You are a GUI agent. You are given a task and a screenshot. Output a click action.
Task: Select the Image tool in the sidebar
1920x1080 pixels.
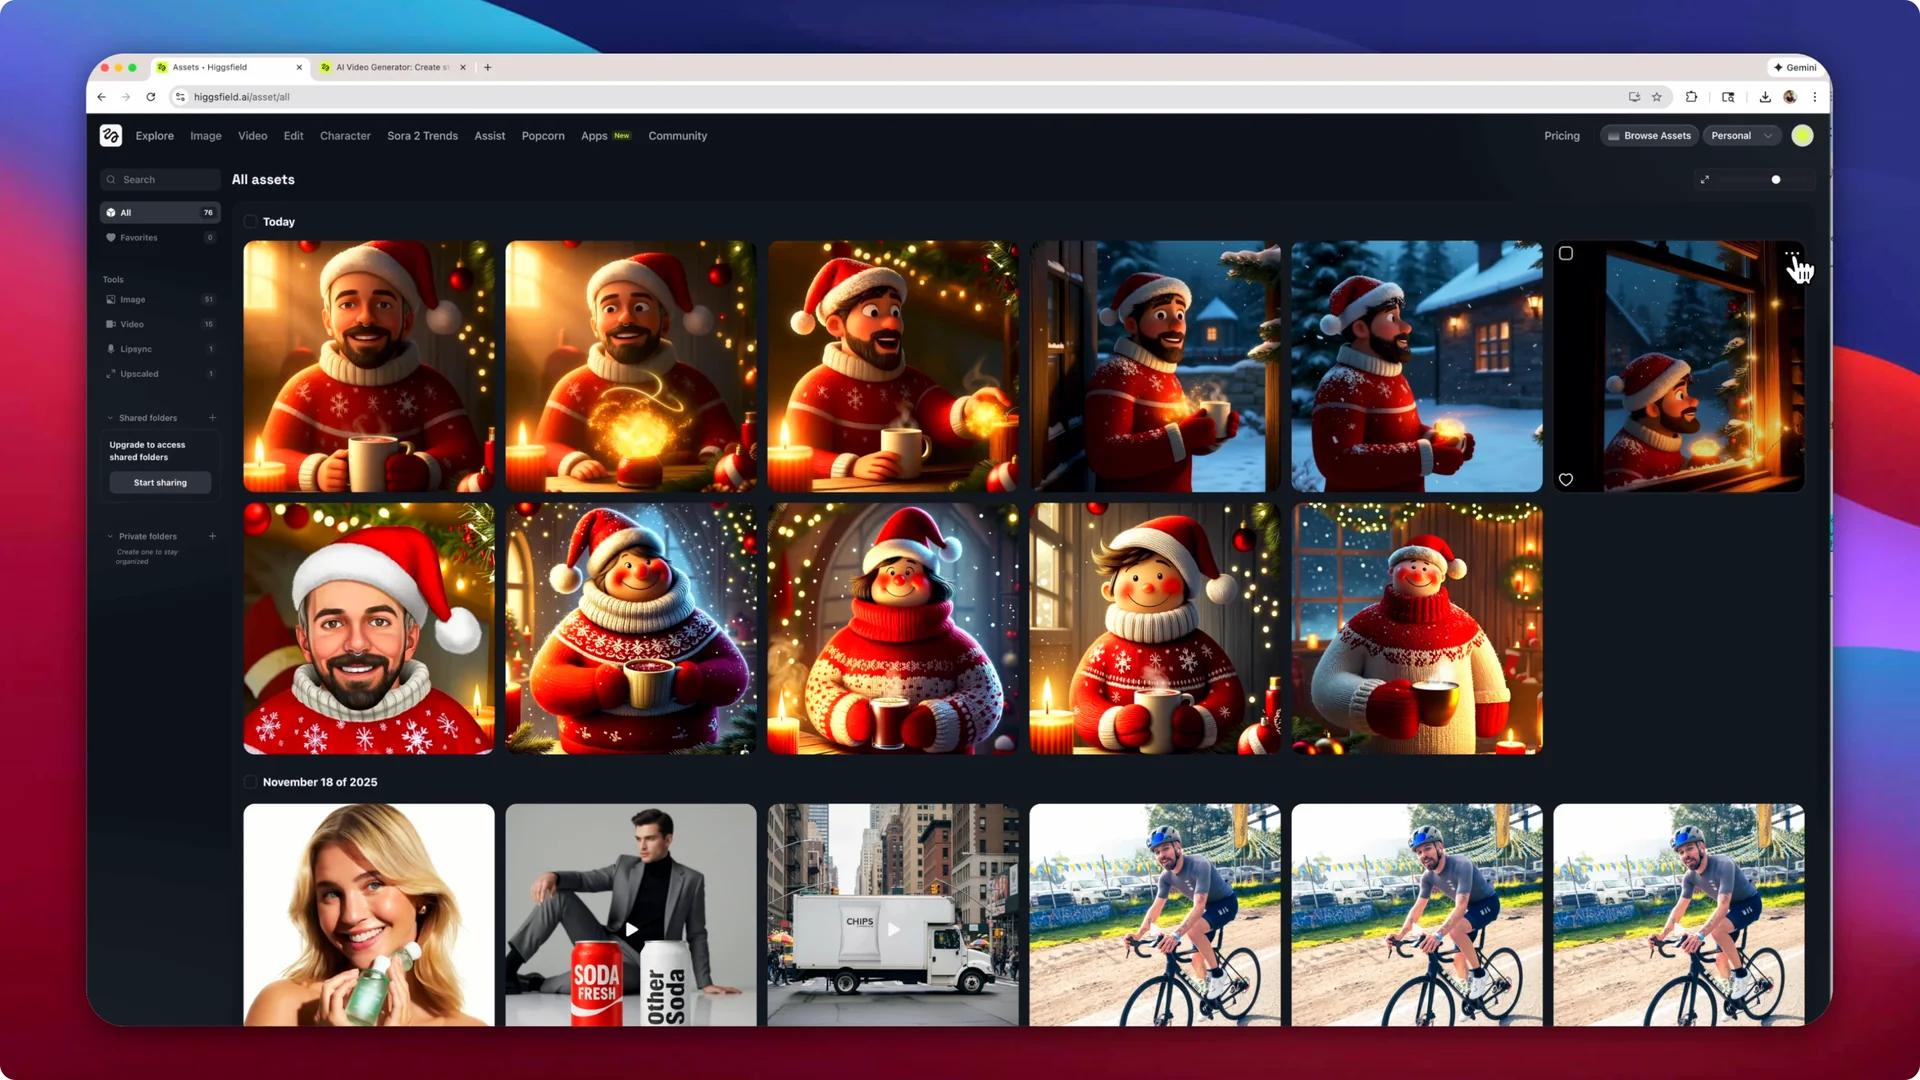[131, 299]
